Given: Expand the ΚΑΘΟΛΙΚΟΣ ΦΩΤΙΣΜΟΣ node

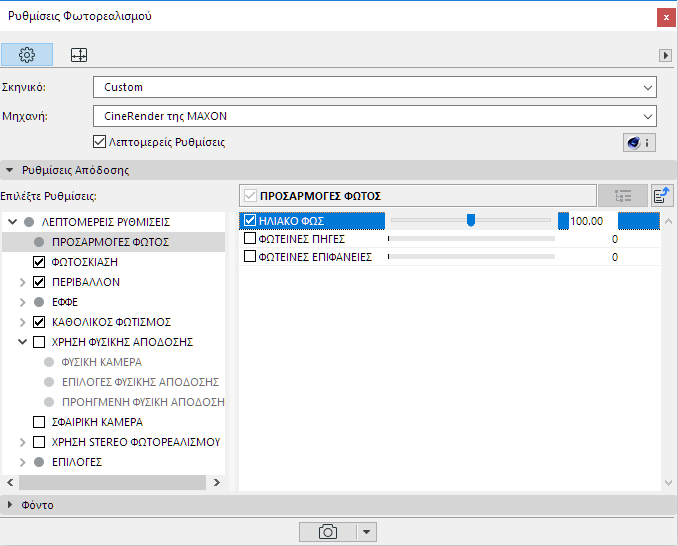Looking at the screenshot, I should point(22,322).
